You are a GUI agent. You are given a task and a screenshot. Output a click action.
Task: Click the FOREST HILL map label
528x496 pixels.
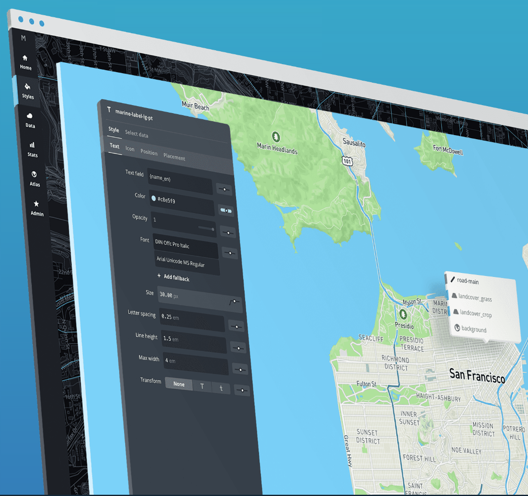click(x=419, y=458)
